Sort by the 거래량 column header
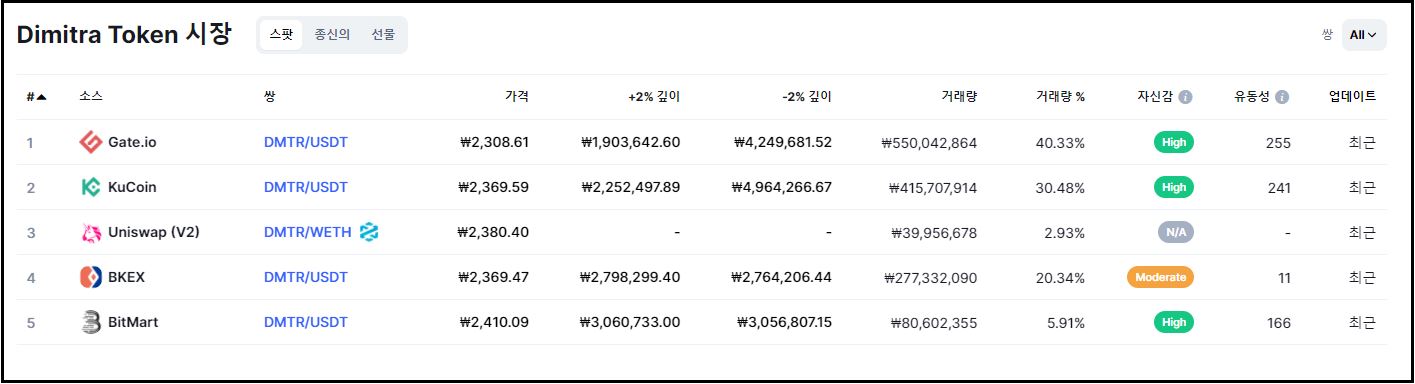The image size is (1415, 384). 959,97
